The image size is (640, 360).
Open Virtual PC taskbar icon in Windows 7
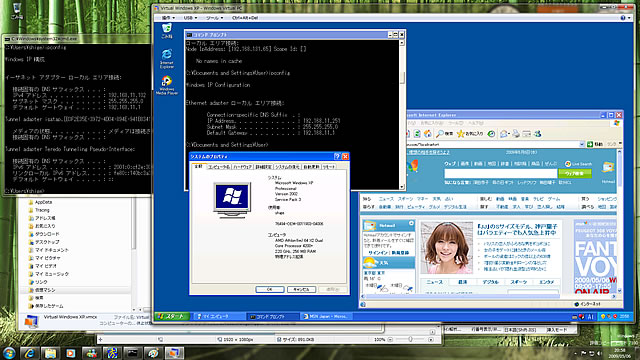(174, 353)
